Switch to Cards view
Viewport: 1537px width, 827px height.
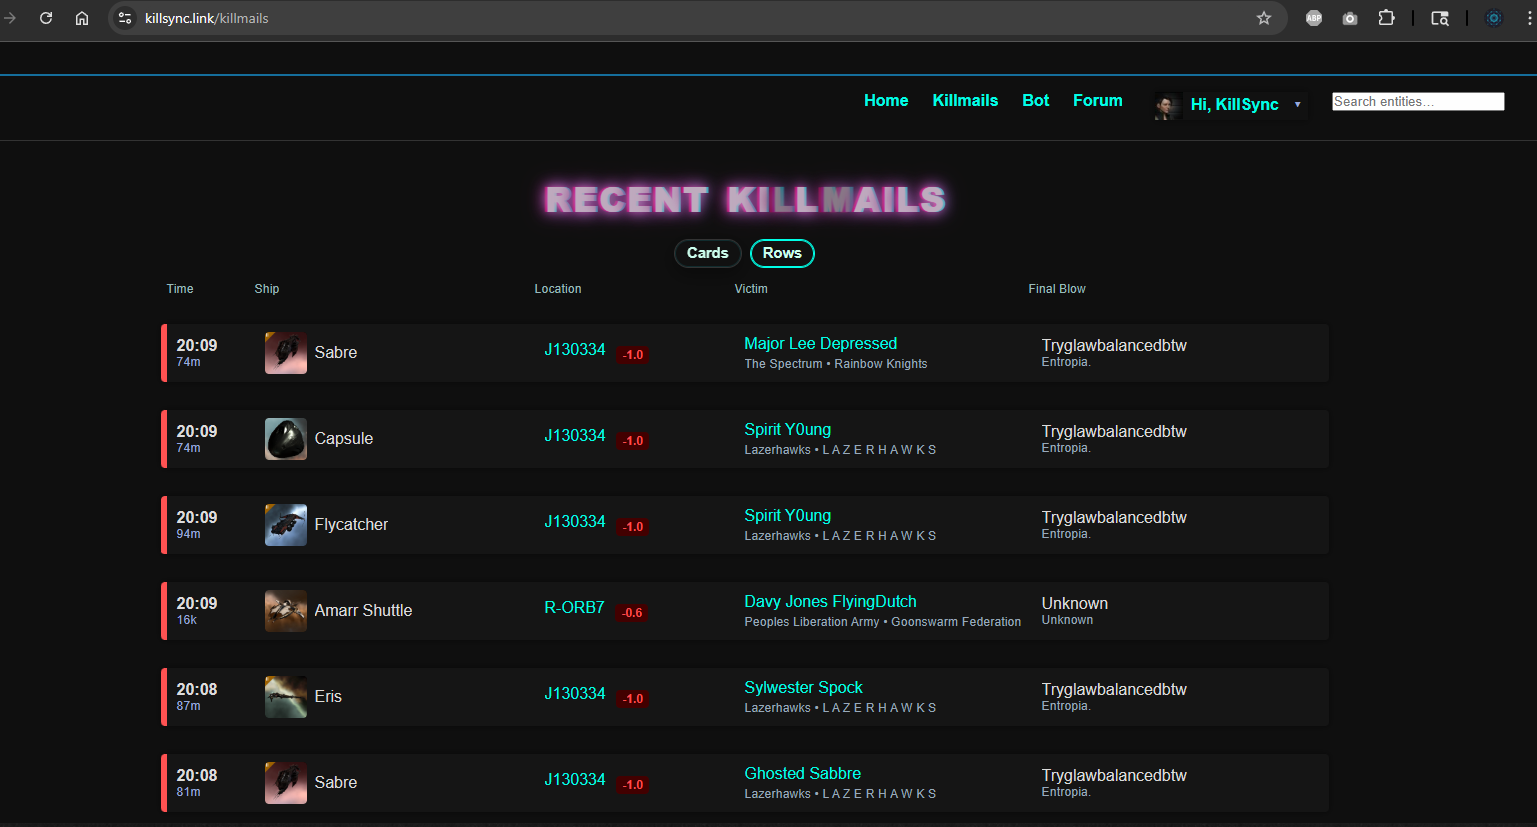(707, 253)
